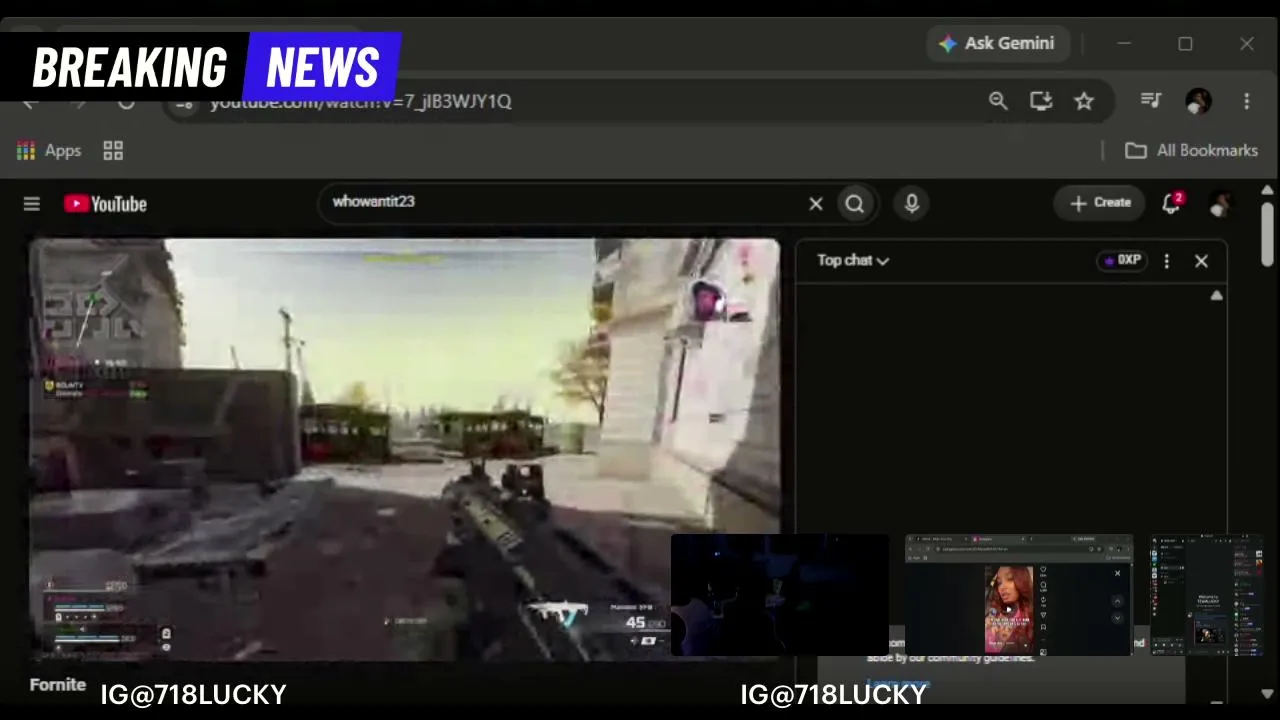
Task: Select the Discord window thumbnail
Action: point(1206,595)
